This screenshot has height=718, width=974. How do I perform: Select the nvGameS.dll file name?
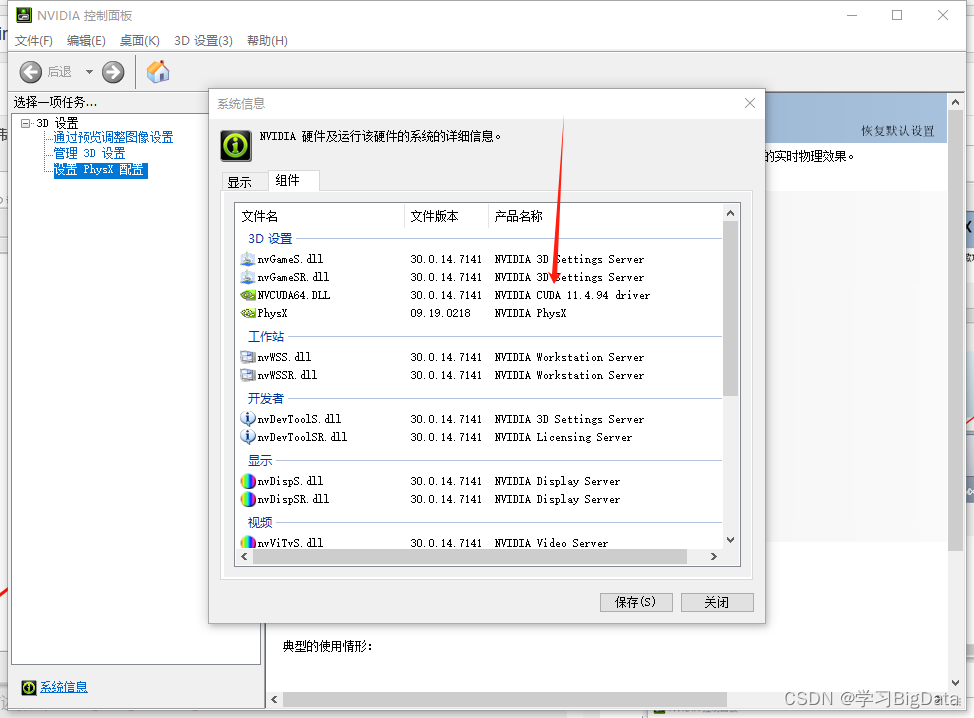click(x=290, y=259)
